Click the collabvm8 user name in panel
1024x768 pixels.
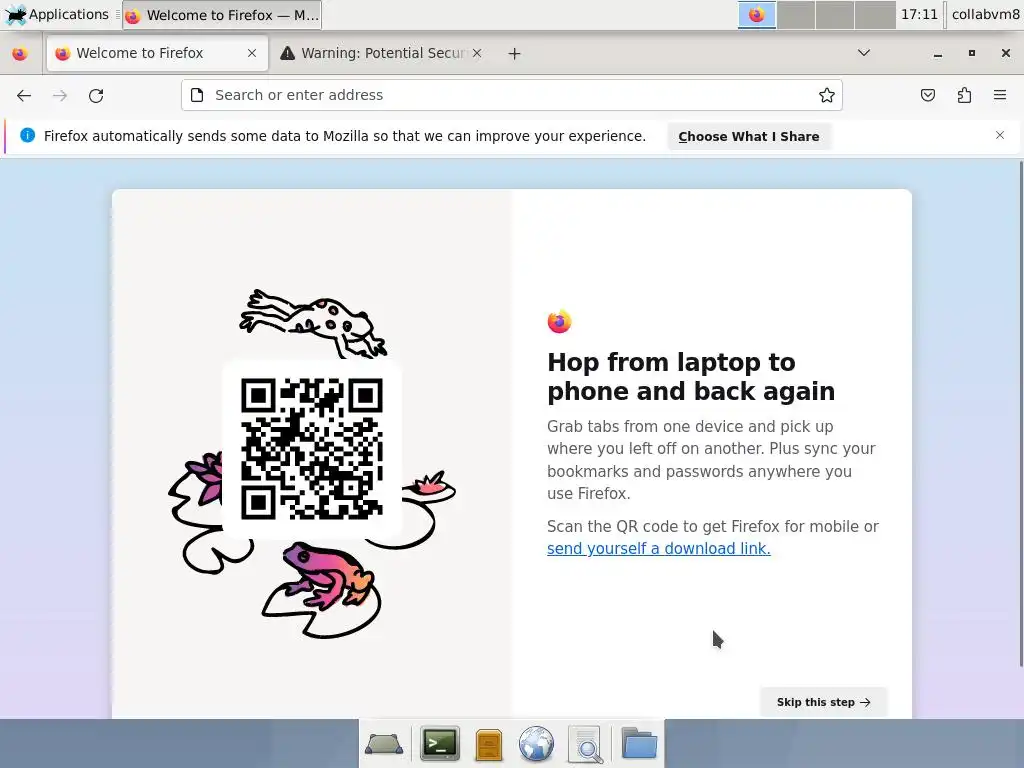[985, 14]
